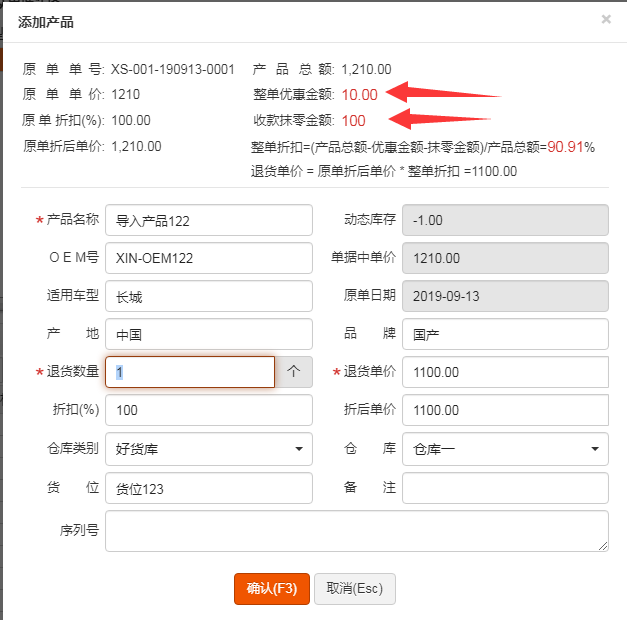Screen dimensions: 627x620
Task: Close the 添加产品 dialog with X
Action: (x=606, y=19)
